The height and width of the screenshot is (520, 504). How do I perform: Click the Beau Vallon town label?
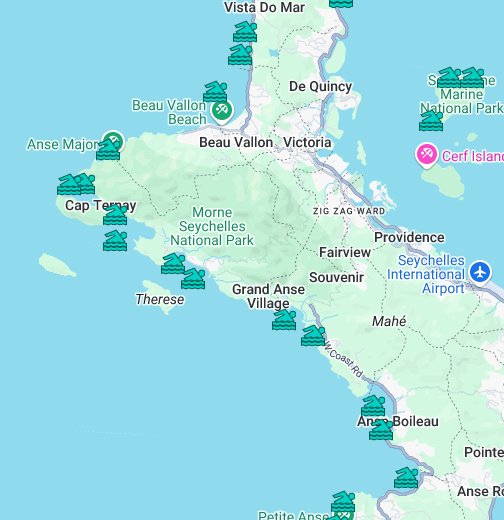click(x=236, y=142)
